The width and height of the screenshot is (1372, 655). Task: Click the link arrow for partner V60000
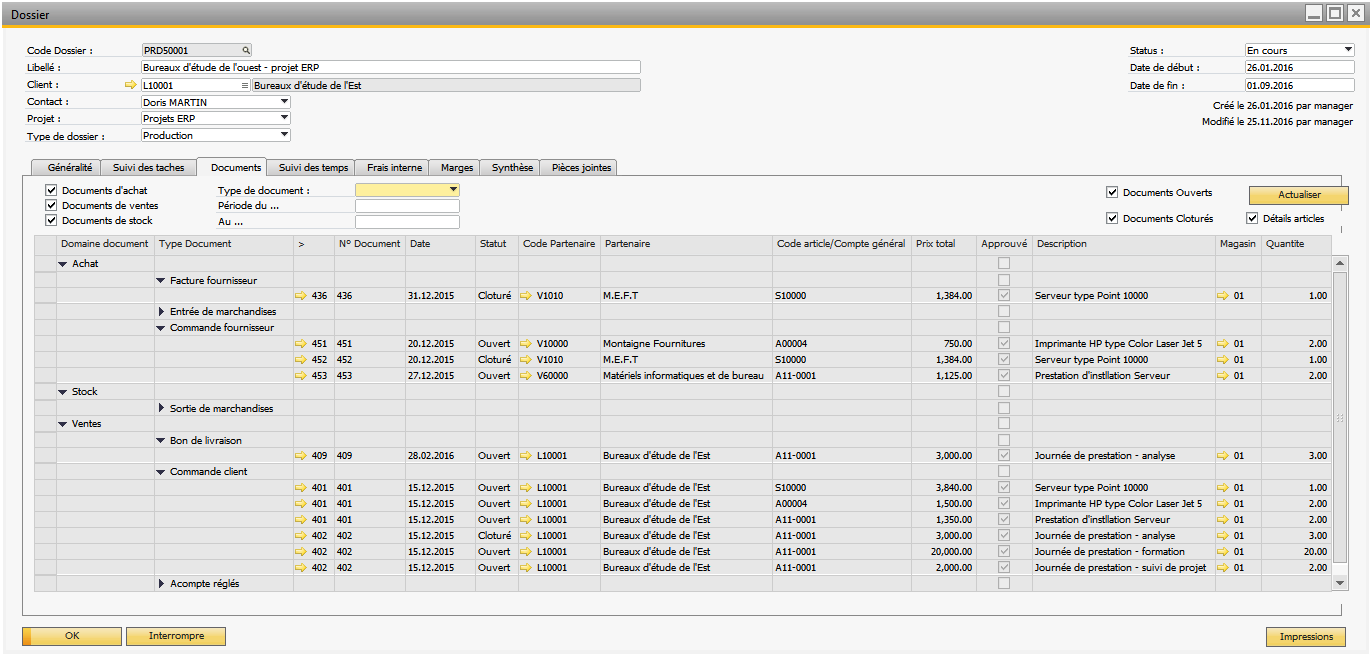click(x=526, y=376)
